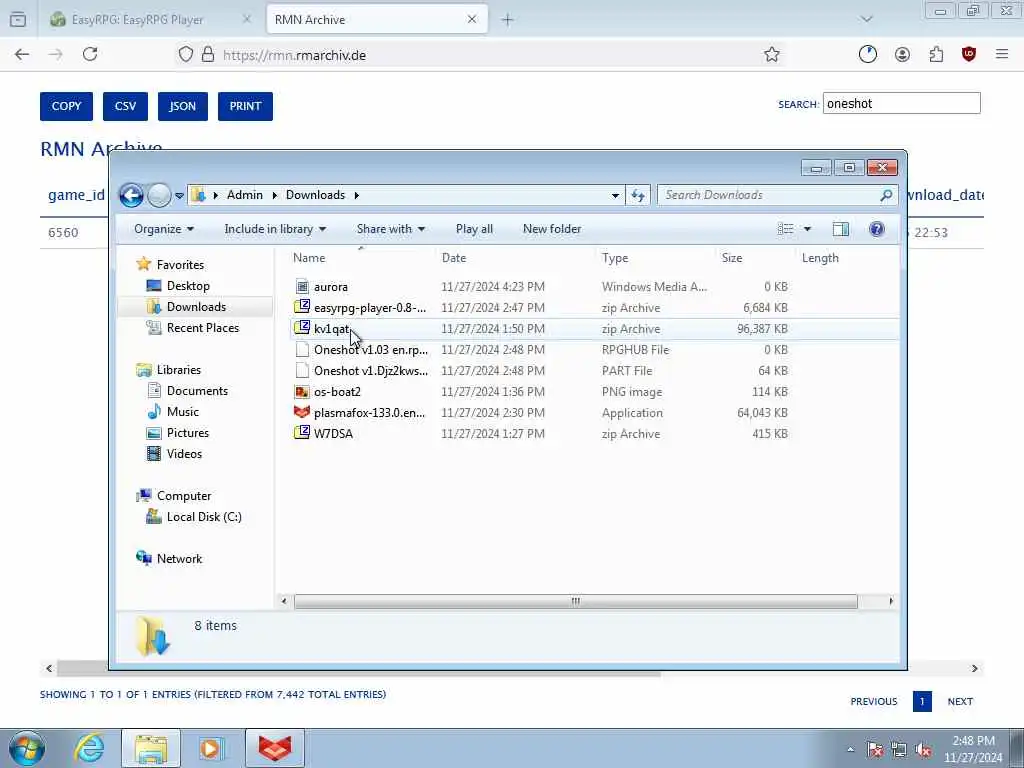Click the change view icon
1024x768 pixels.
point(786,229)
